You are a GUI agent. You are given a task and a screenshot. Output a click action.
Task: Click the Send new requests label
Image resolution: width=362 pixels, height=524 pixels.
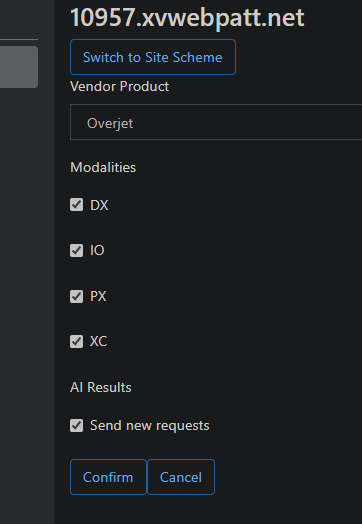pos(150,426)
